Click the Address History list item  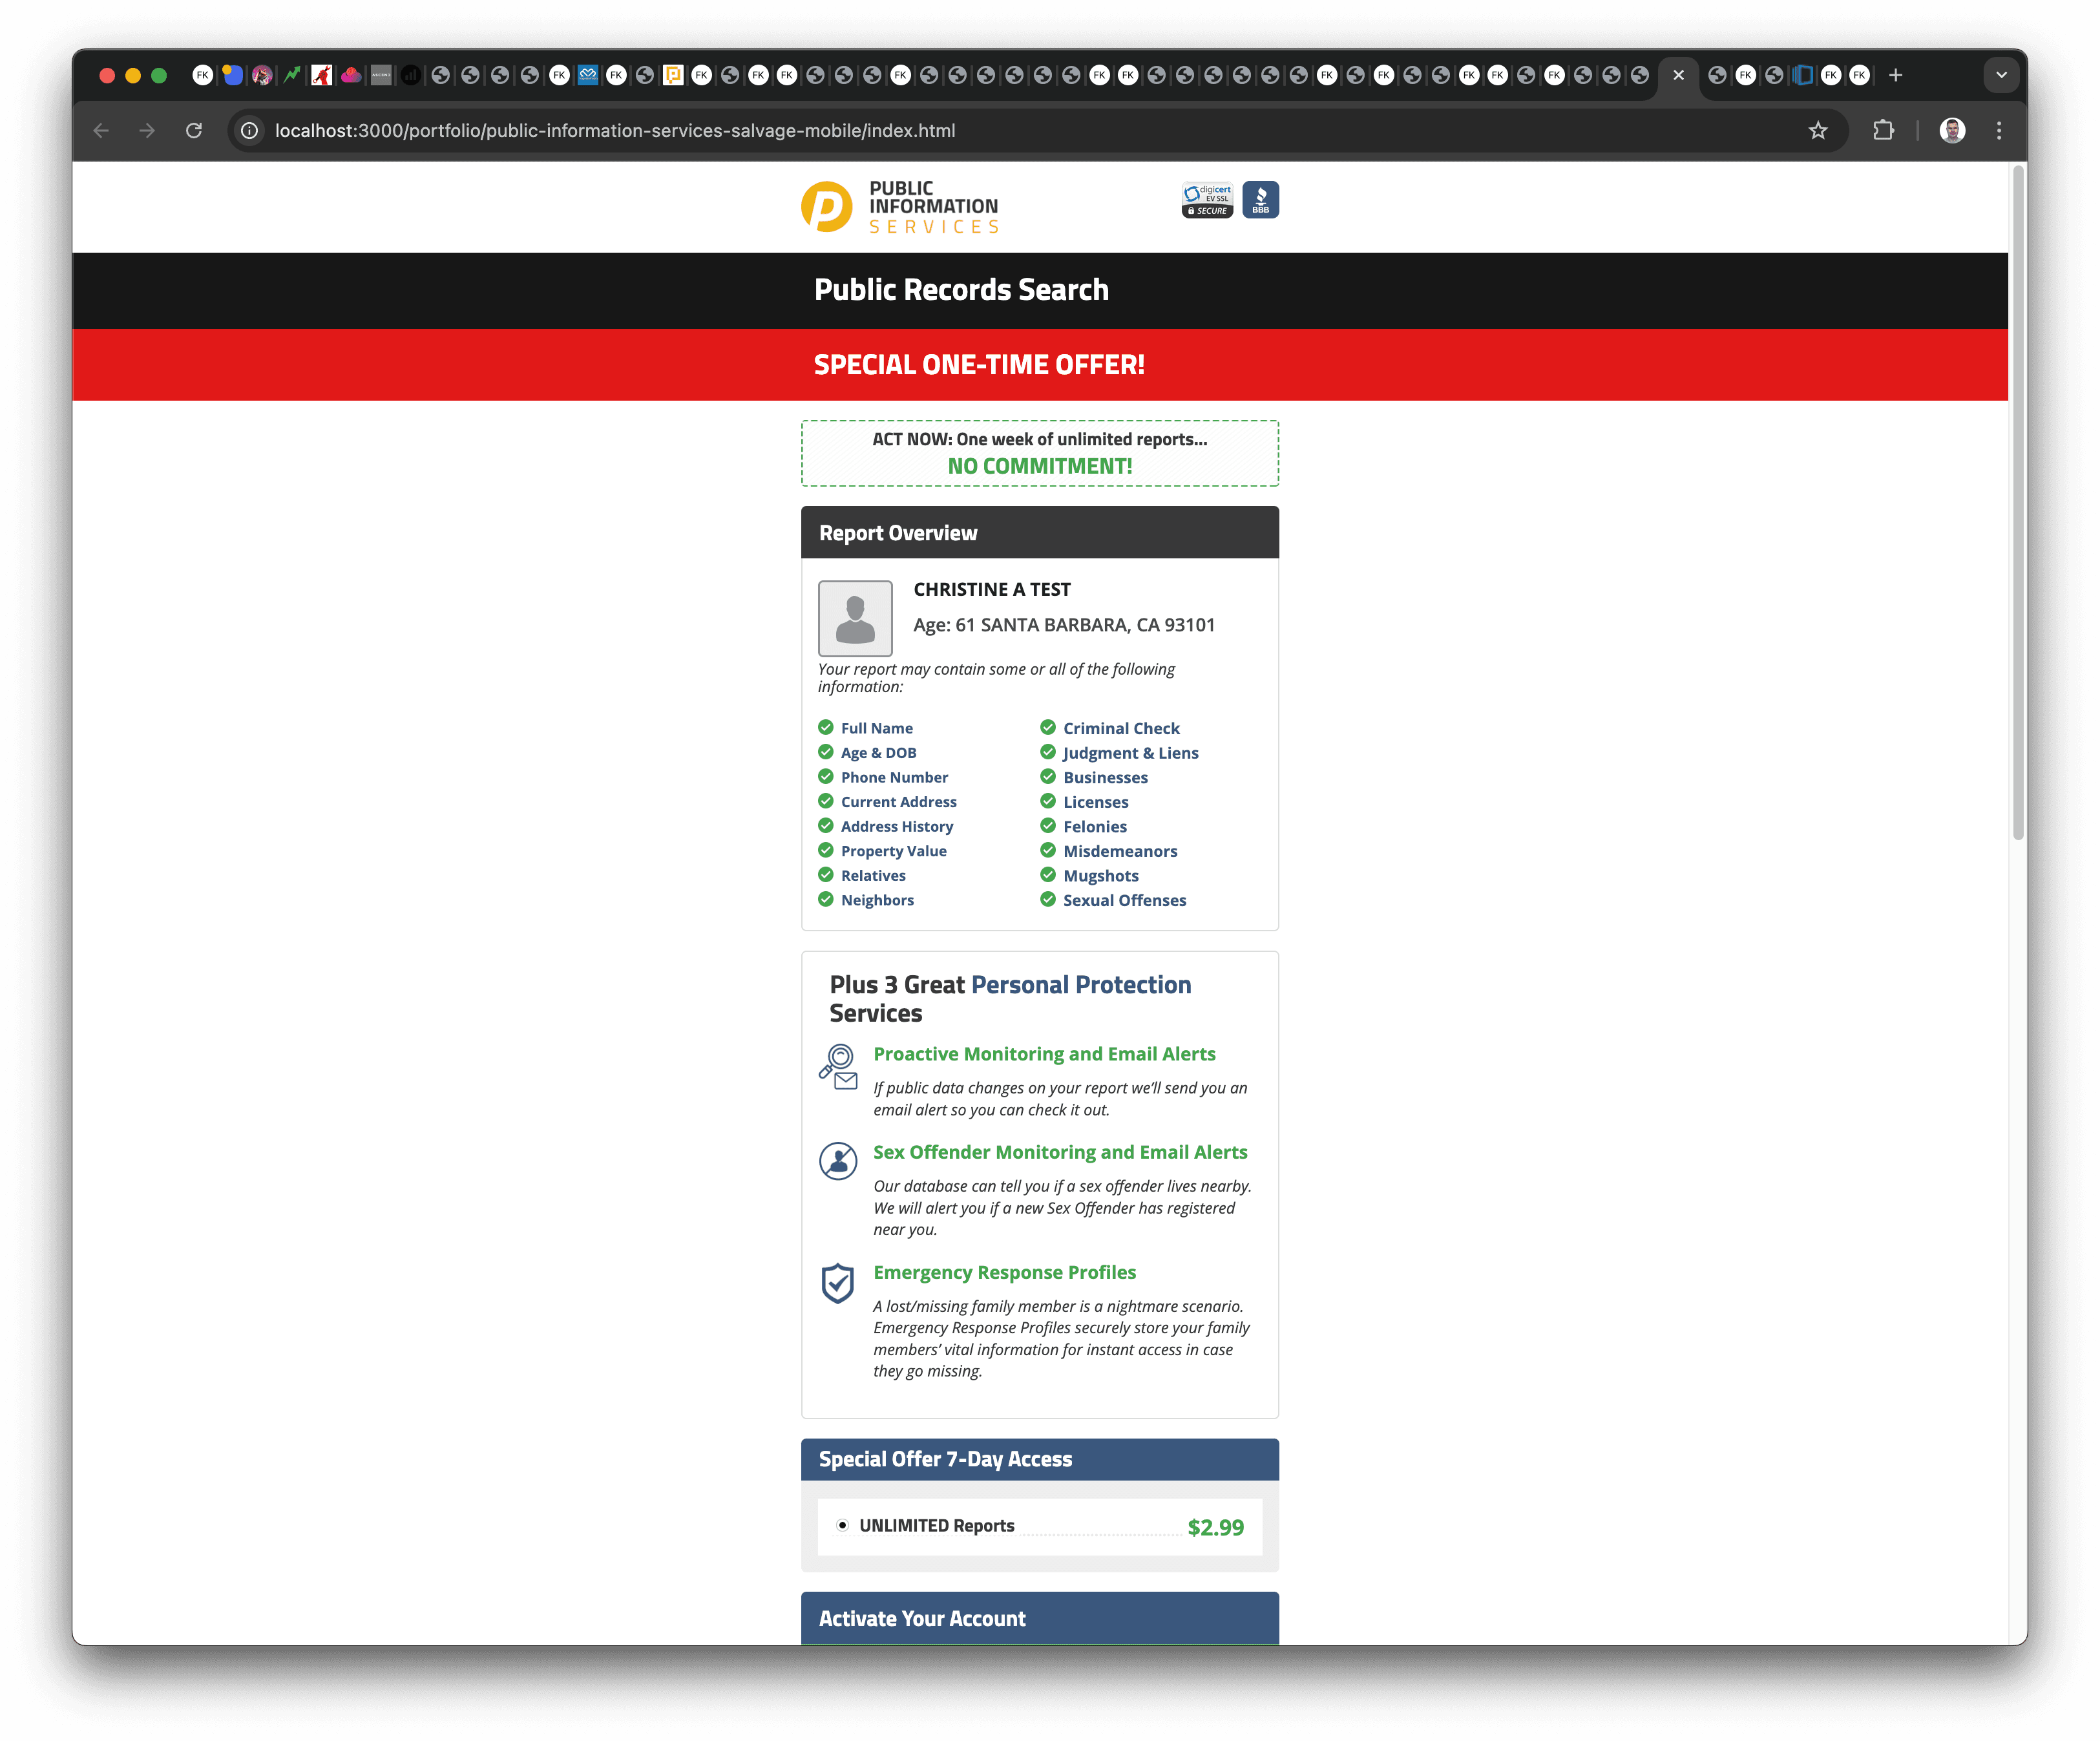tap(897, 826)
